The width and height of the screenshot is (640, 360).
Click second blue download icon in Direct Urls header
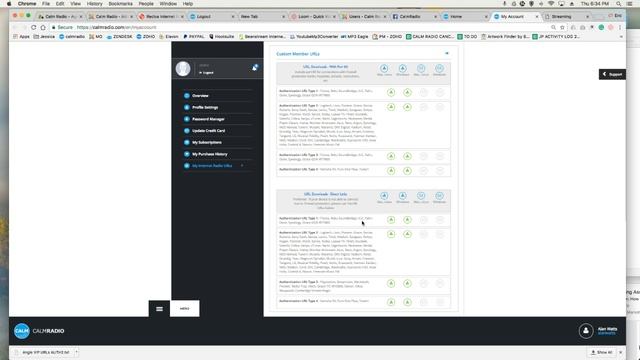click(x=402, y=196)
